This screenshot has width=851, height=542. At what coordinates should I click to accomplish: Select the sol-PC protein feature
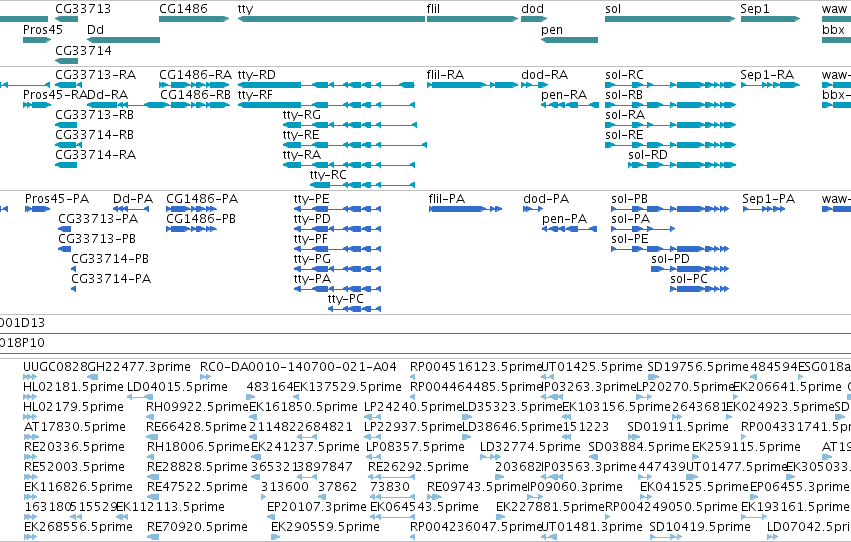point(700,289)
